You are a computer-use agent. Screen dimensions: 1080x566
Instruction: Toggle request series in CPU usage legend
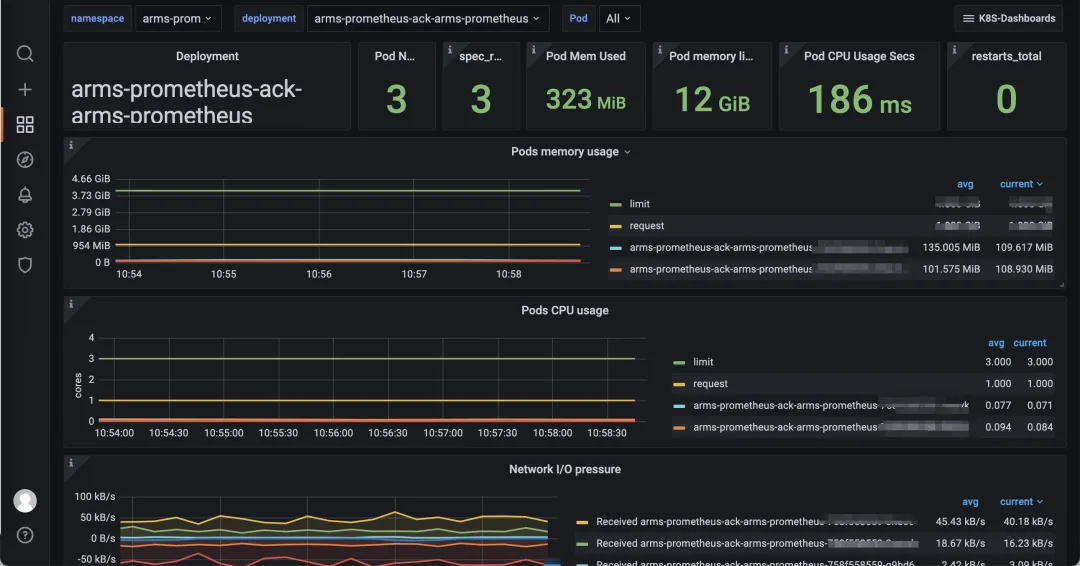pyautogui.click(x=710, y=384)
